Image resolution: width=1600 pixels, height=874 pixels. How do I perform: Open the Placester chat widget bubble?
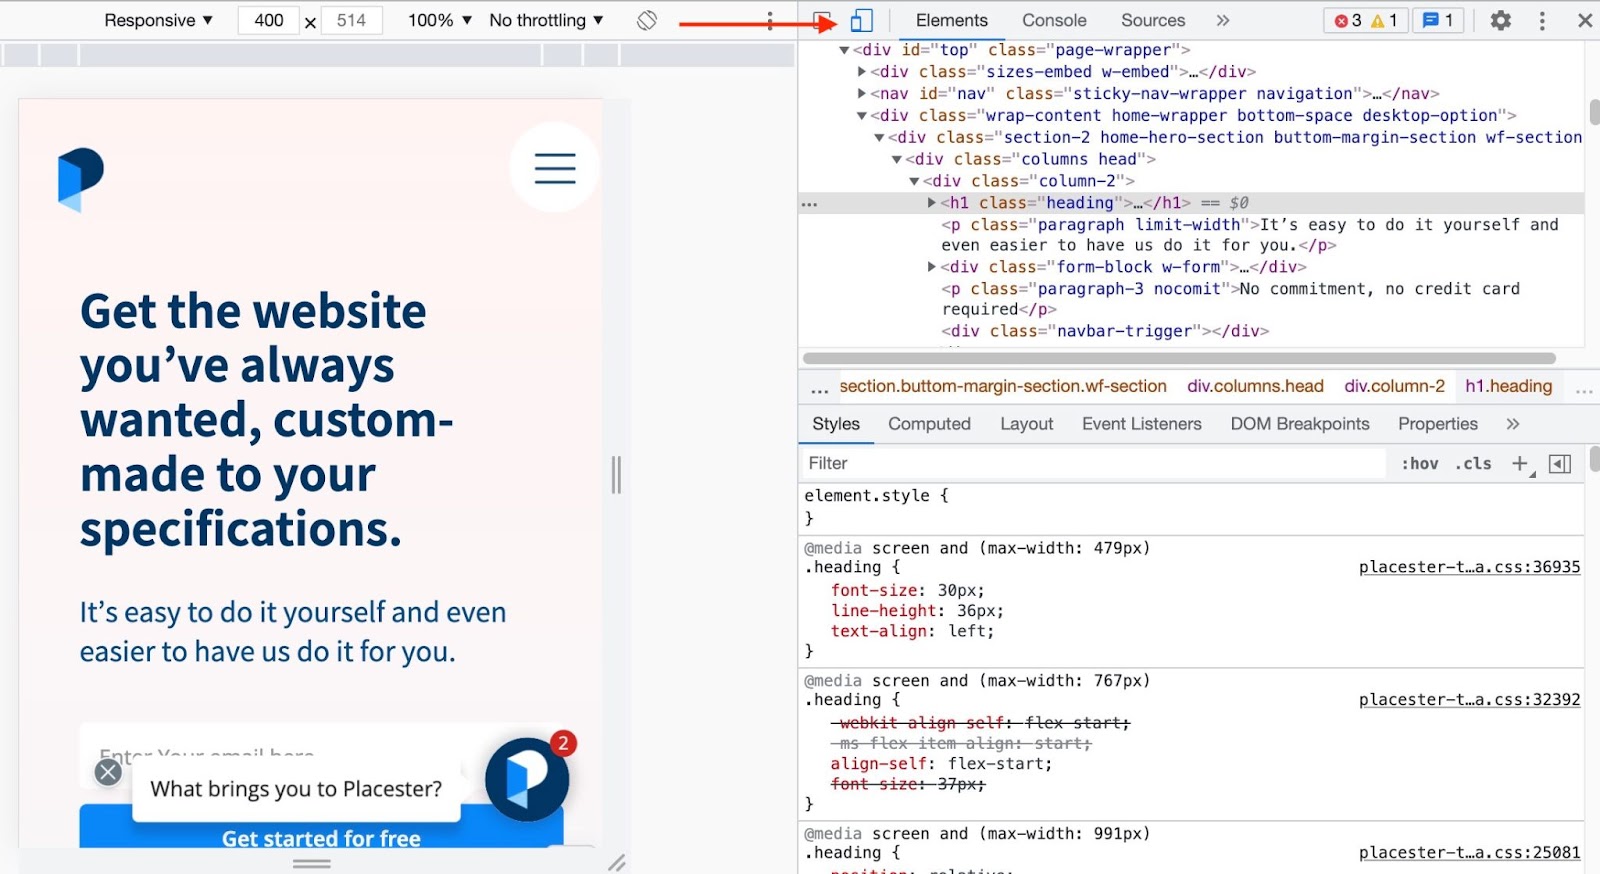pyautogui.click(x=527, y=779)
